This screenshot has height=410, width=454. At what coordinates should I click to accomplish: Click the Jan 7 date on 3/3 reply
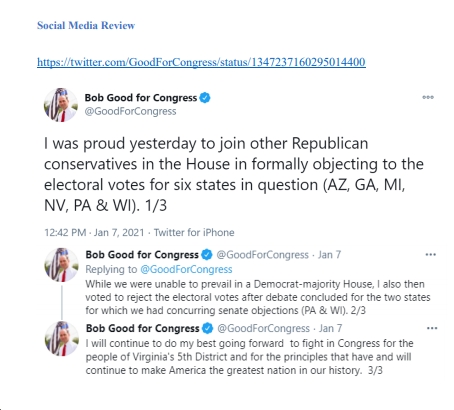(330, 328)
